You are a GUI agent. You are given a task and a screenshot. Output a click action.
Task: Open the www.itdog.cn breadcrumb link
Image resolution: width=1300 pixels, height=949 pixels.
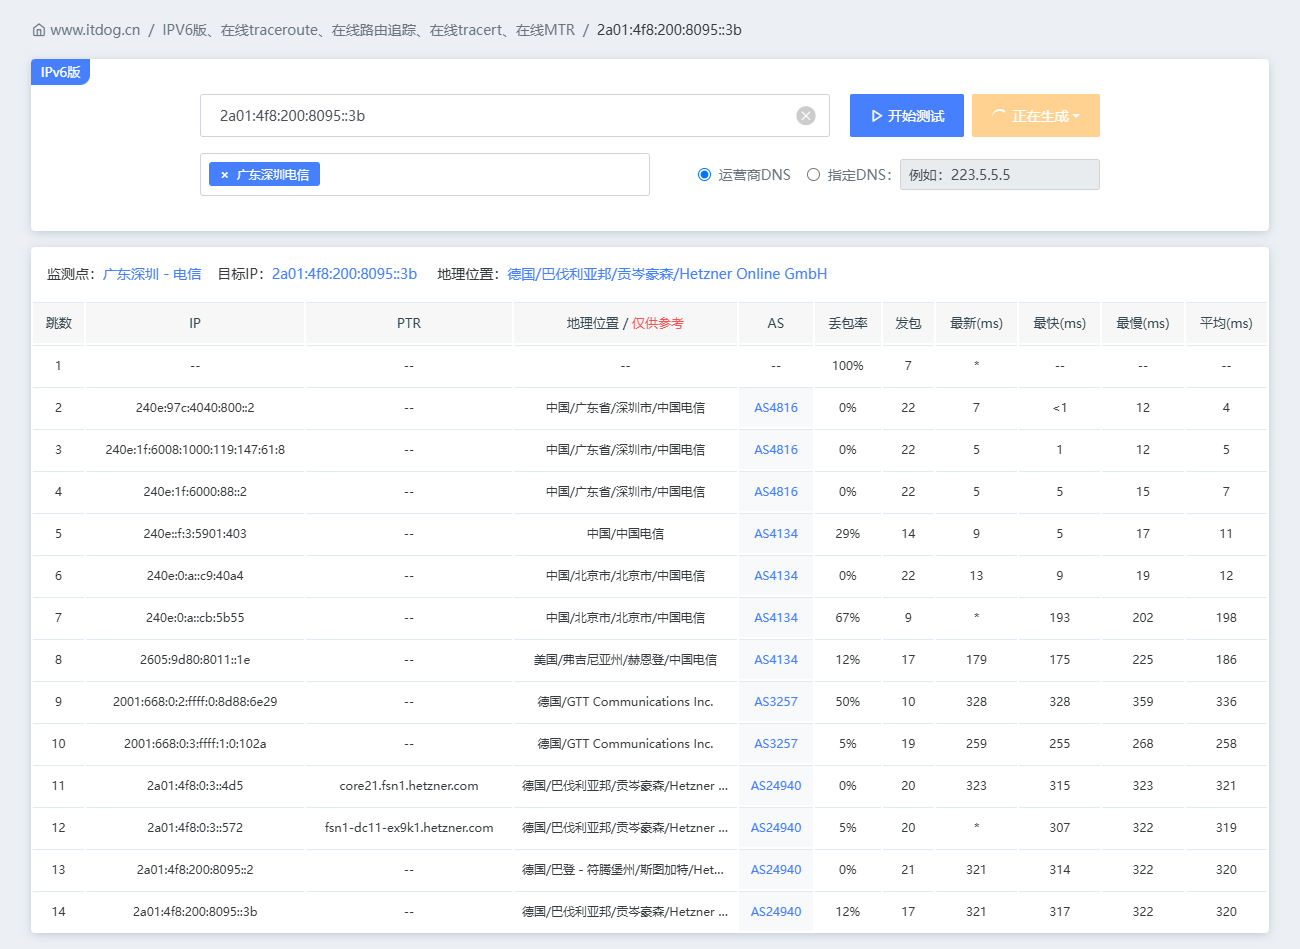[x=95, y=30]
